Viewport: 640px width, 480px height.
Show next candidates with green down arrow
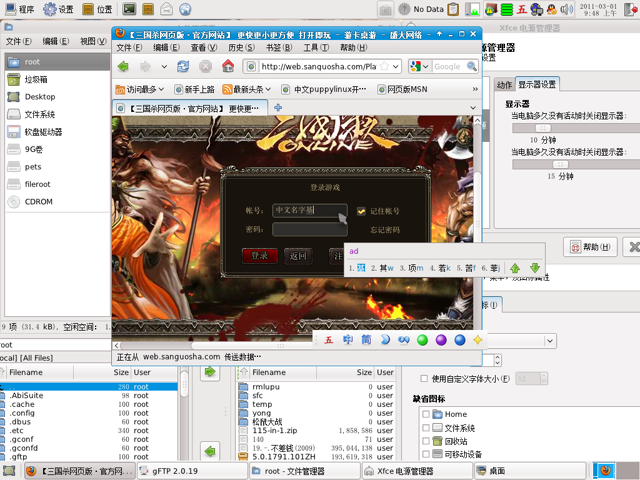535,268
